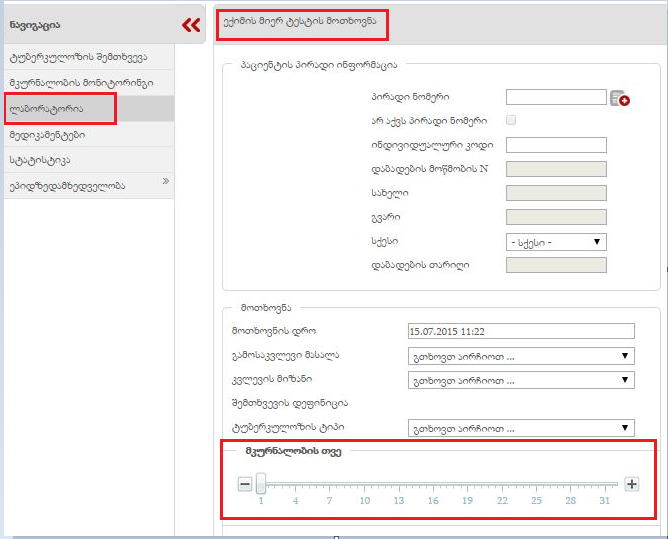This screenshot has height=539, width=668.
Task: Click the minus button on treatment month slider
Action: [x=245, y=484]
